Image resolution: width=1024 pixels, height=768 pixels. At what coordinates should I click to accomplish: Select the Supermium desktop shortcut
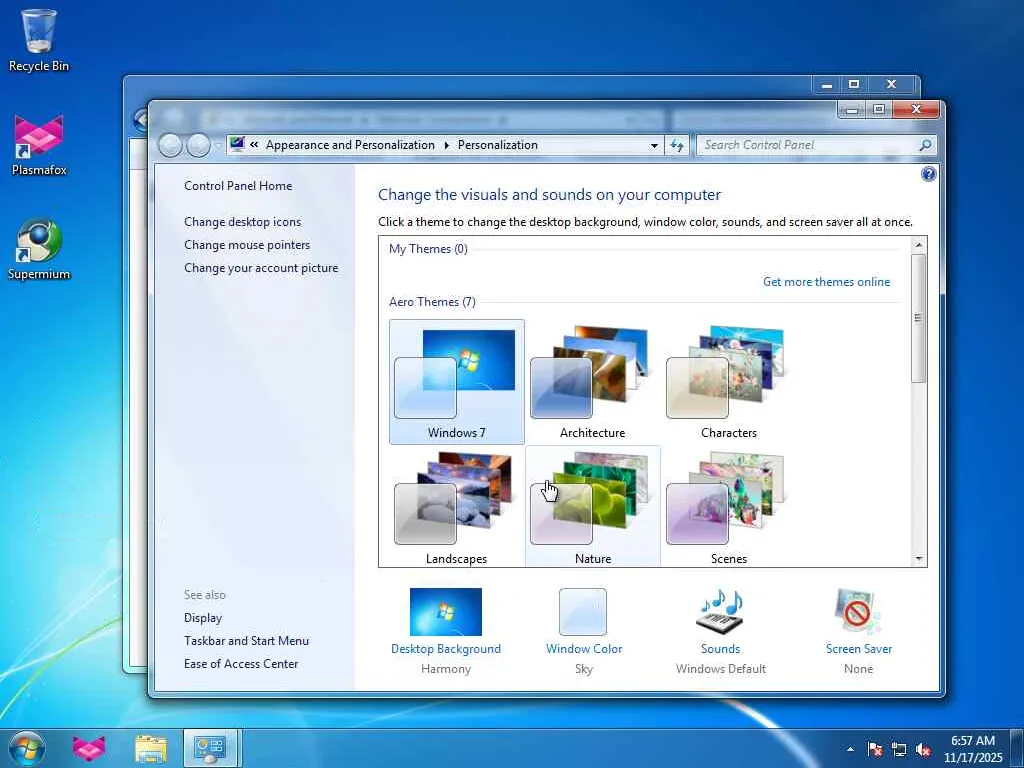point(39,249)
